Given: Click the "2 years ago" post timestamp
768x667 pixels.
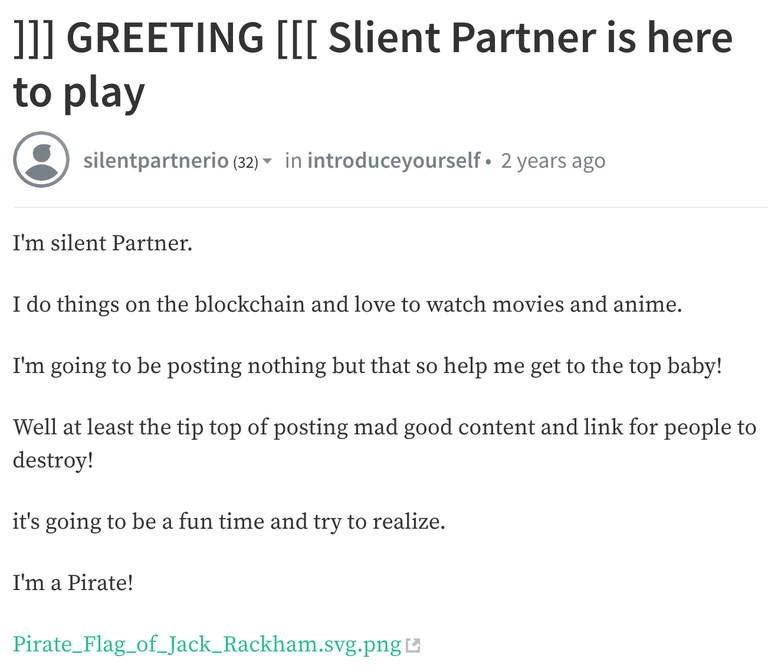Looking at the screenshot, I should [x=553, y=161].
